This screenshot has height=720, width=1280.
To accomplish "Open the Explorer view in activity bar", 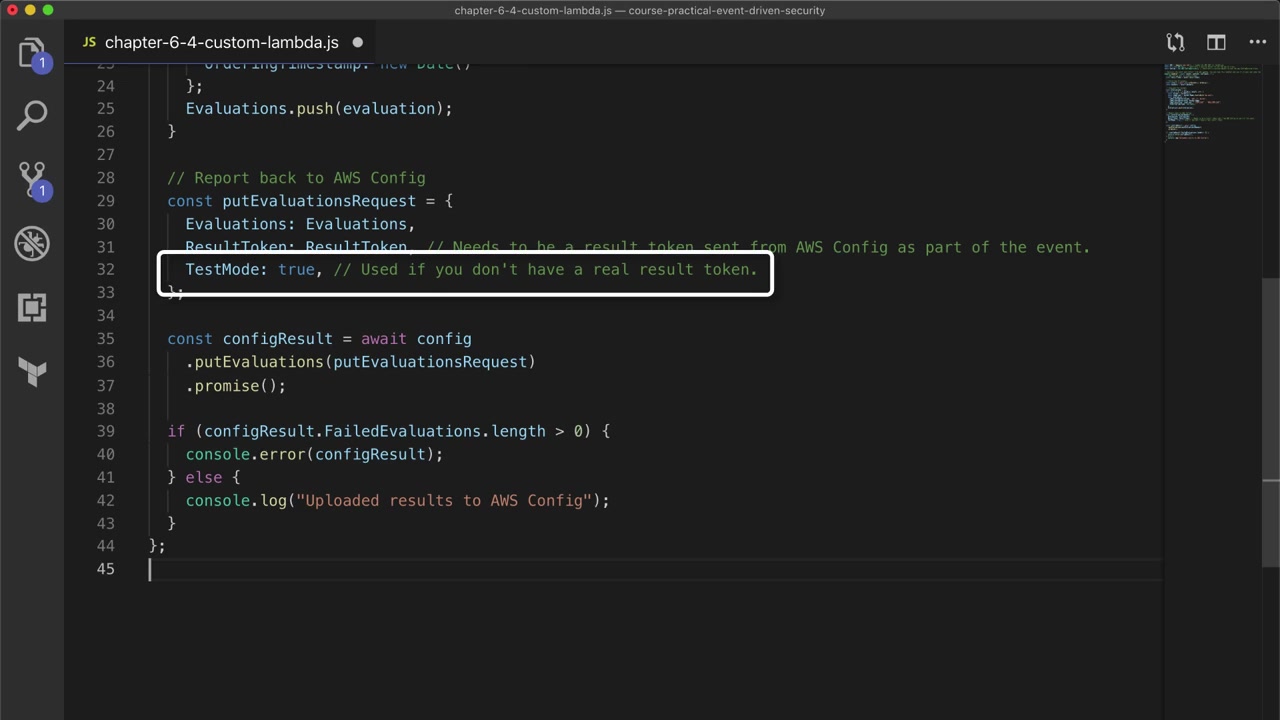I will tap(32, 53).
